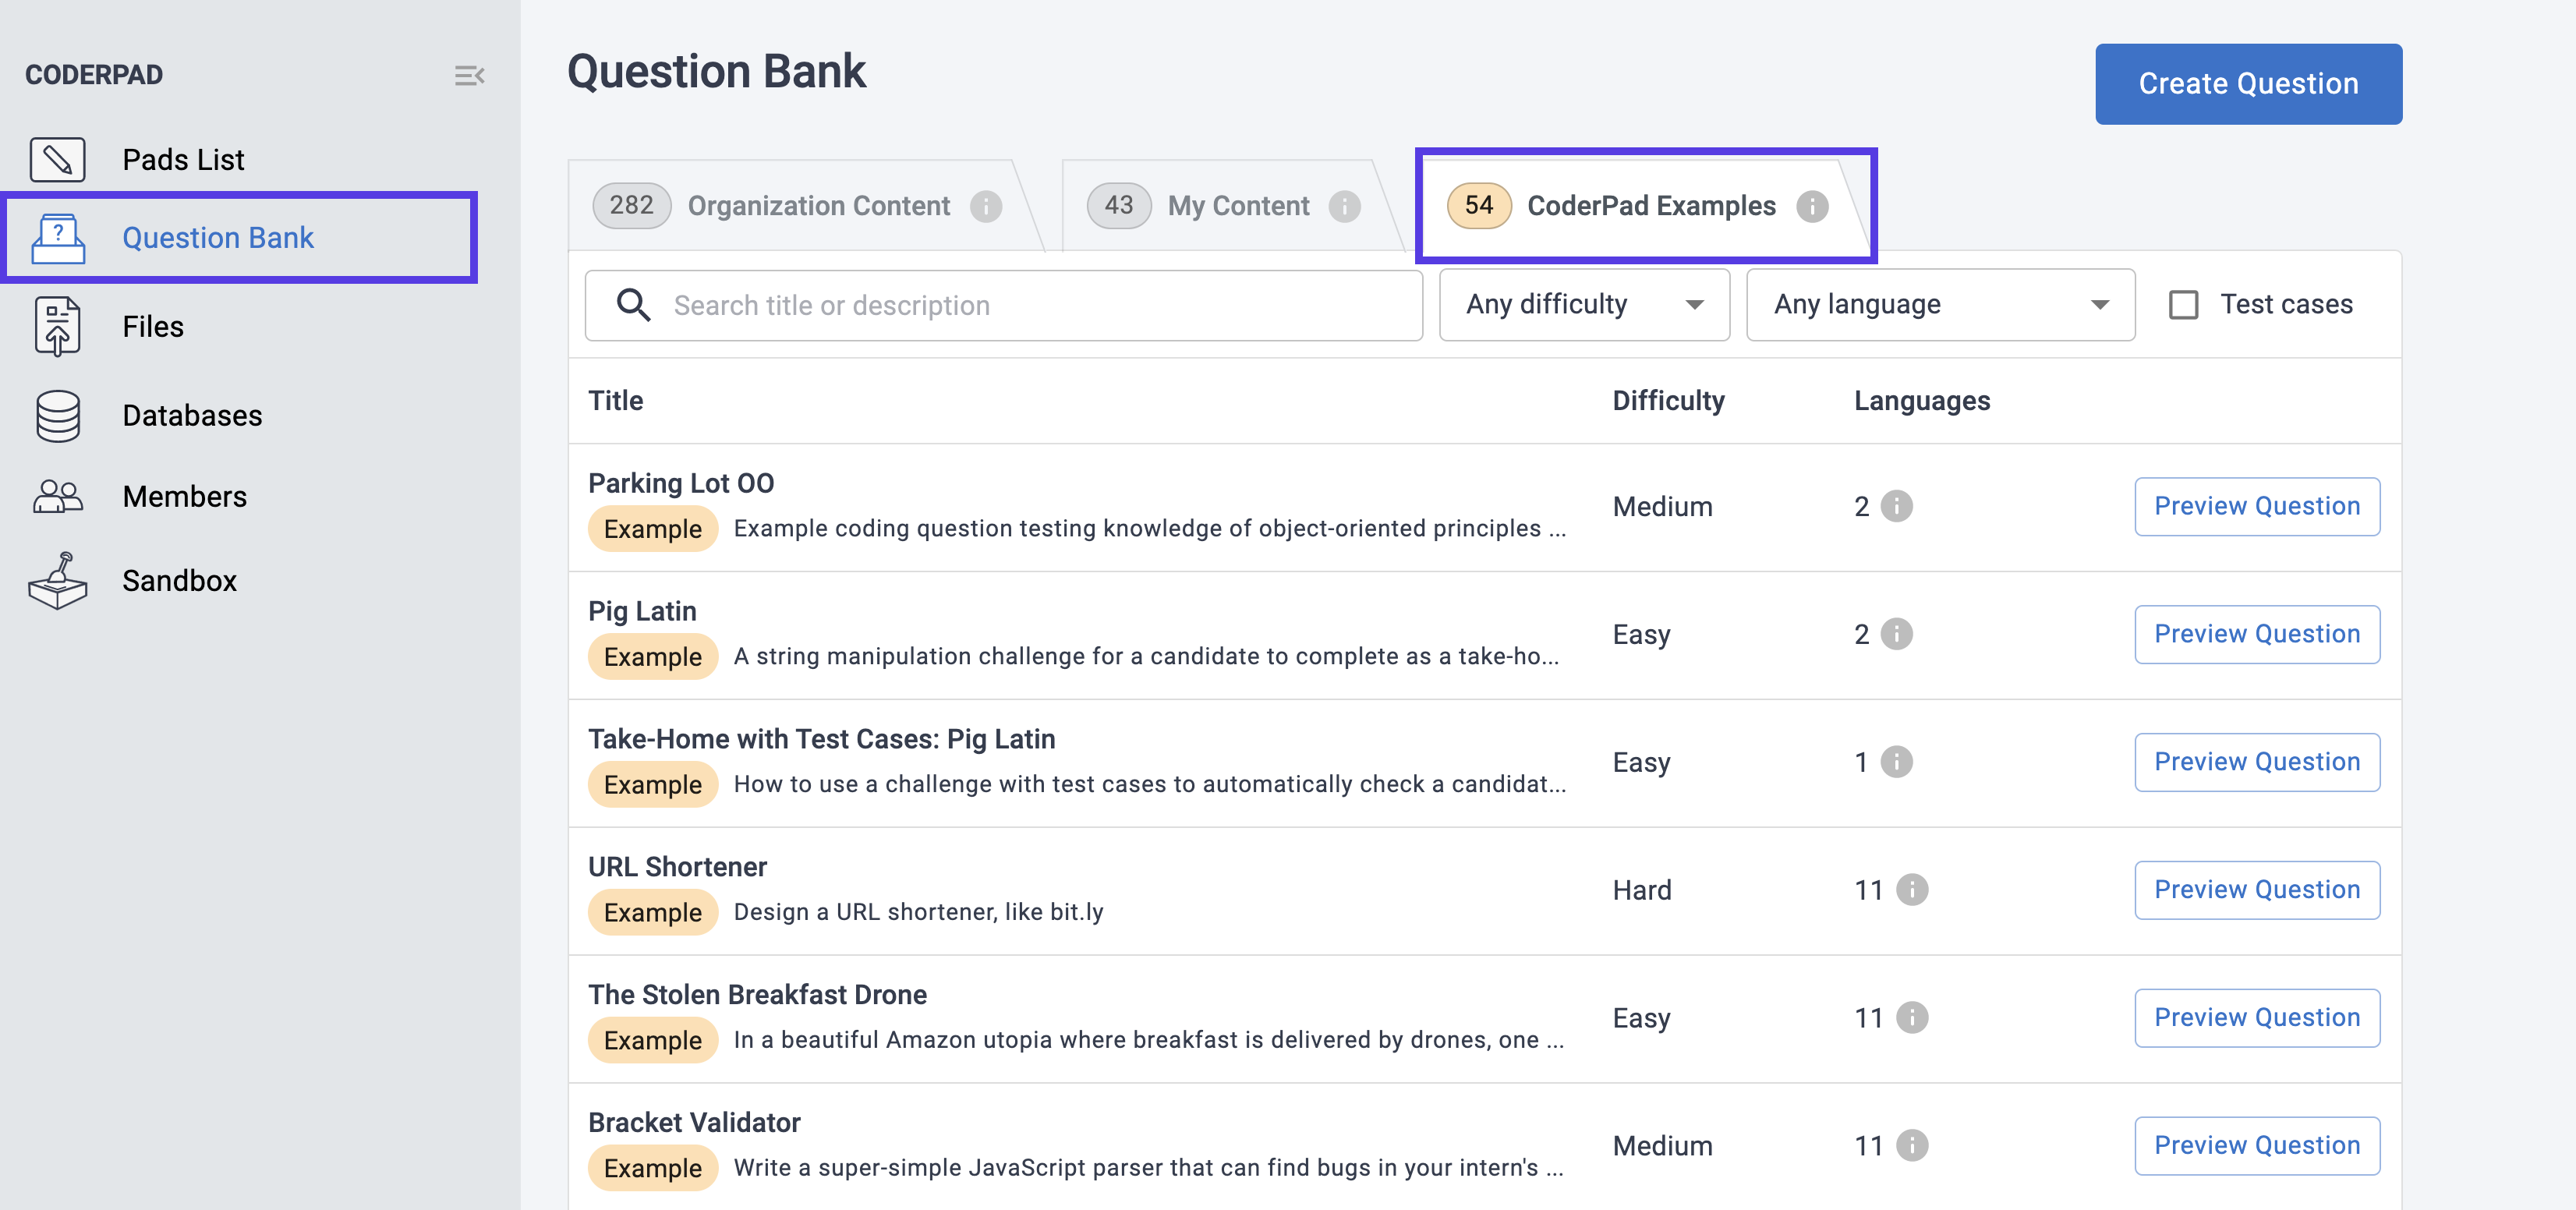Open the Sandbox shovel icon

click(58, 581)
